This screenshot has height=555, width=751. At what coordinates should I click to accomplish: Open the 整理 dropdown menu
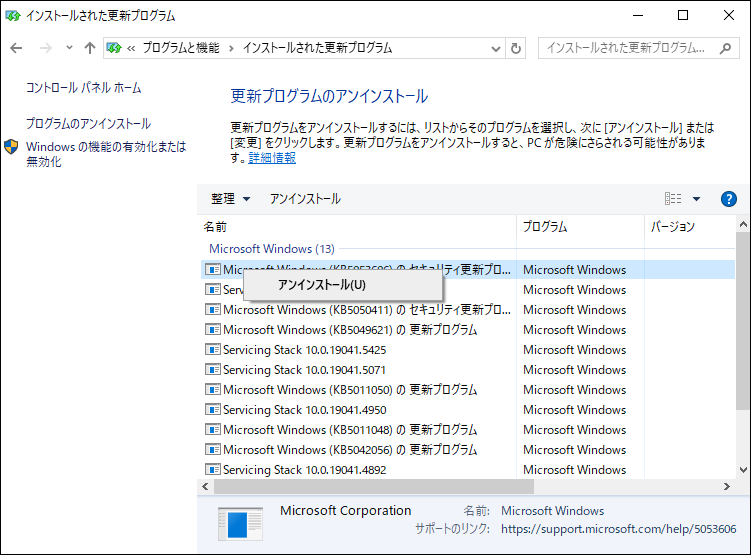[230, 199]
